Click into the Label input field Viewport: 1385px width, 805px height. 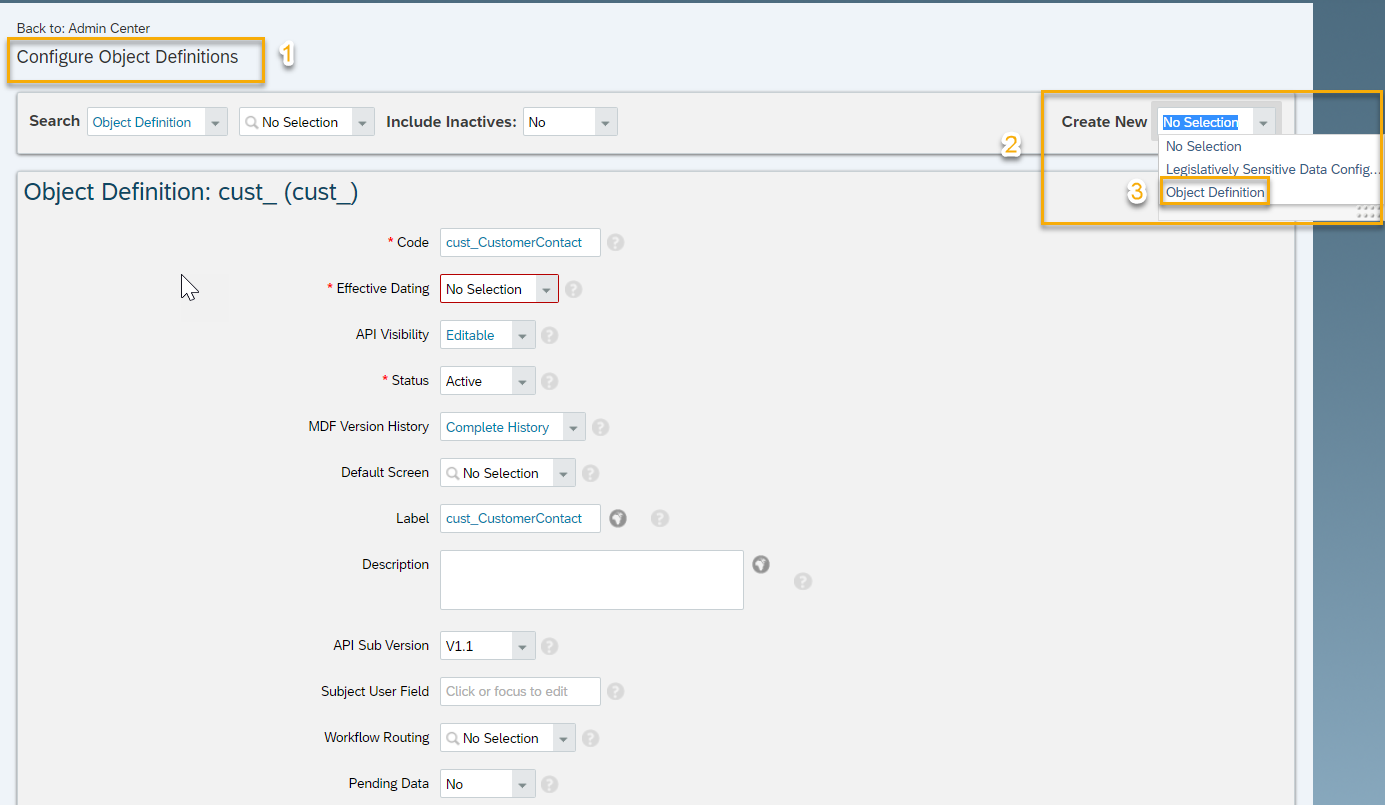pyautogui.click(x=520, y=518)
